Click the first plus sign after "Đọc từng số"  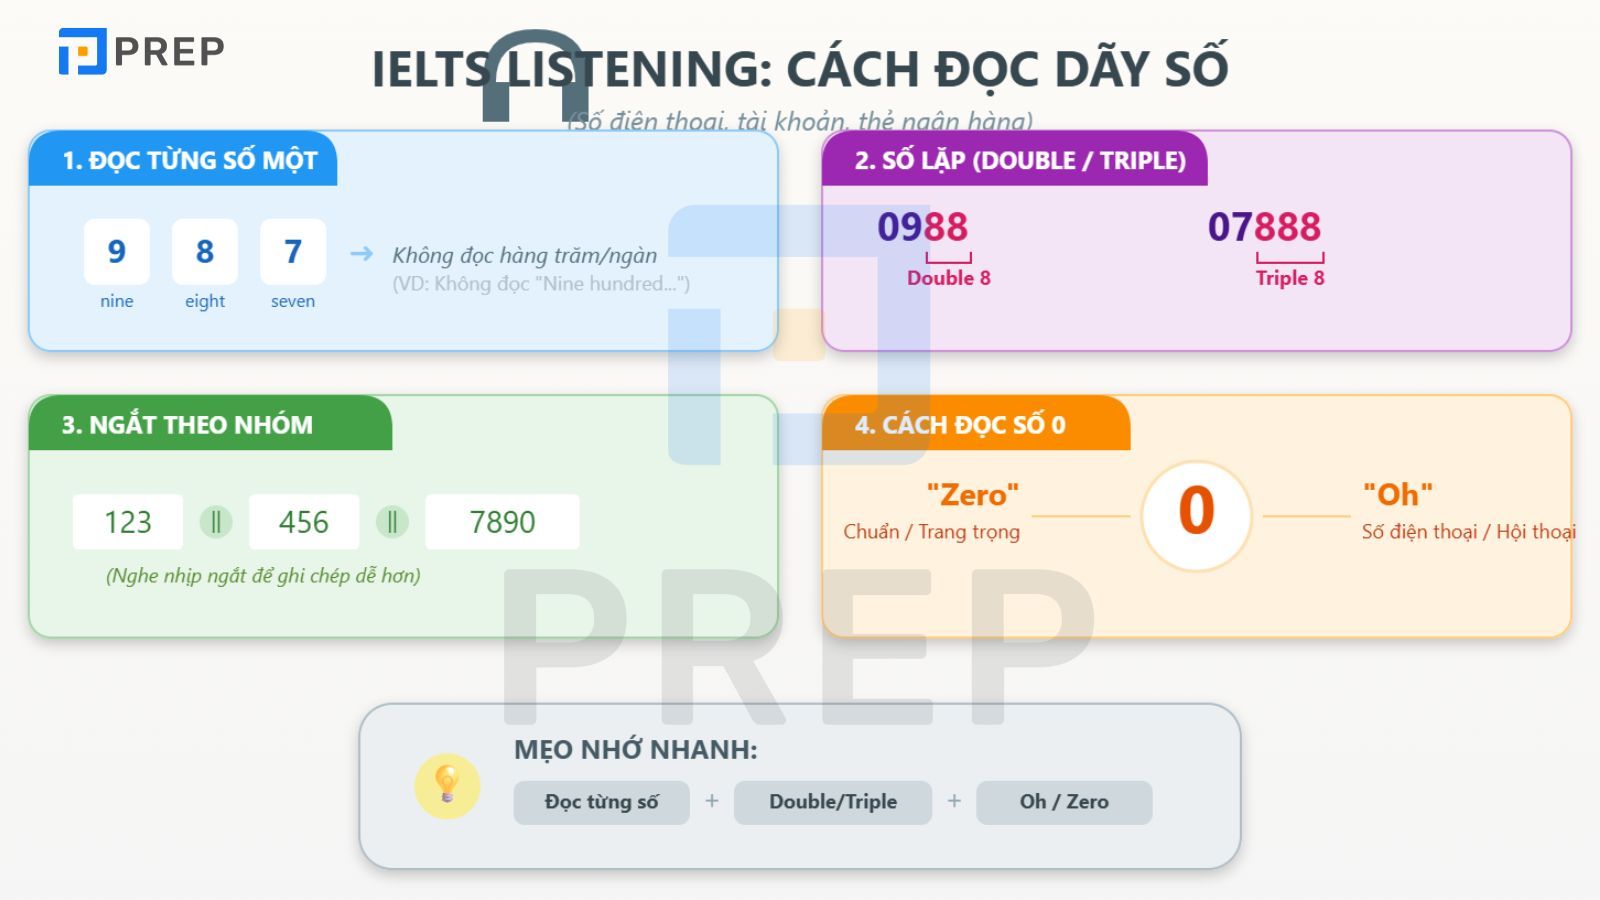tap(712, 801)
